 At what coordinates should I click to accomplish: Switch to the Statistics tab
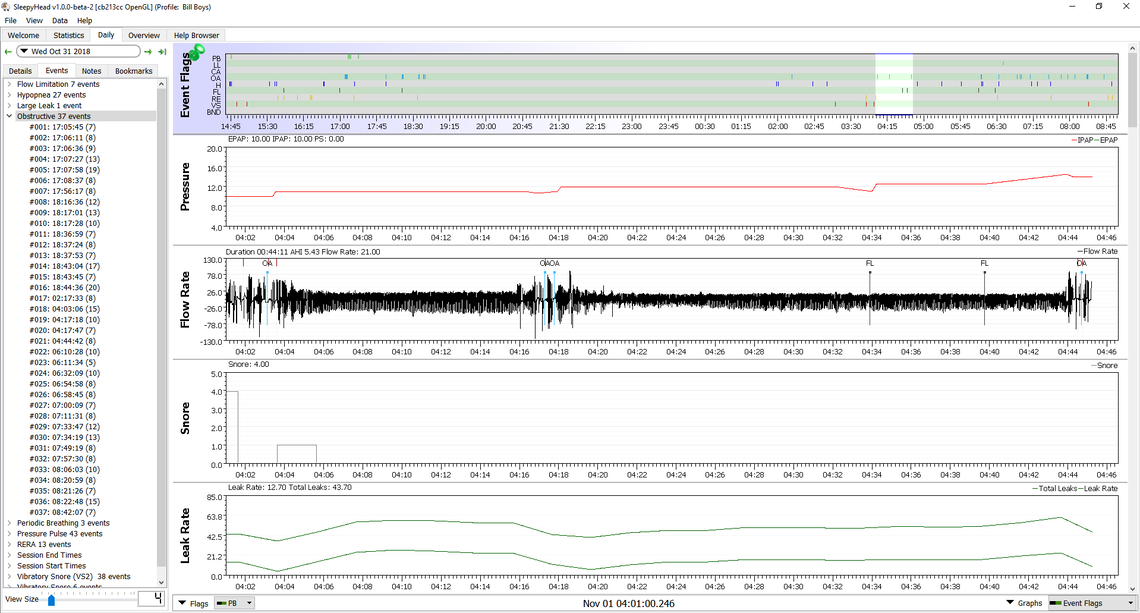pos(68,35)
